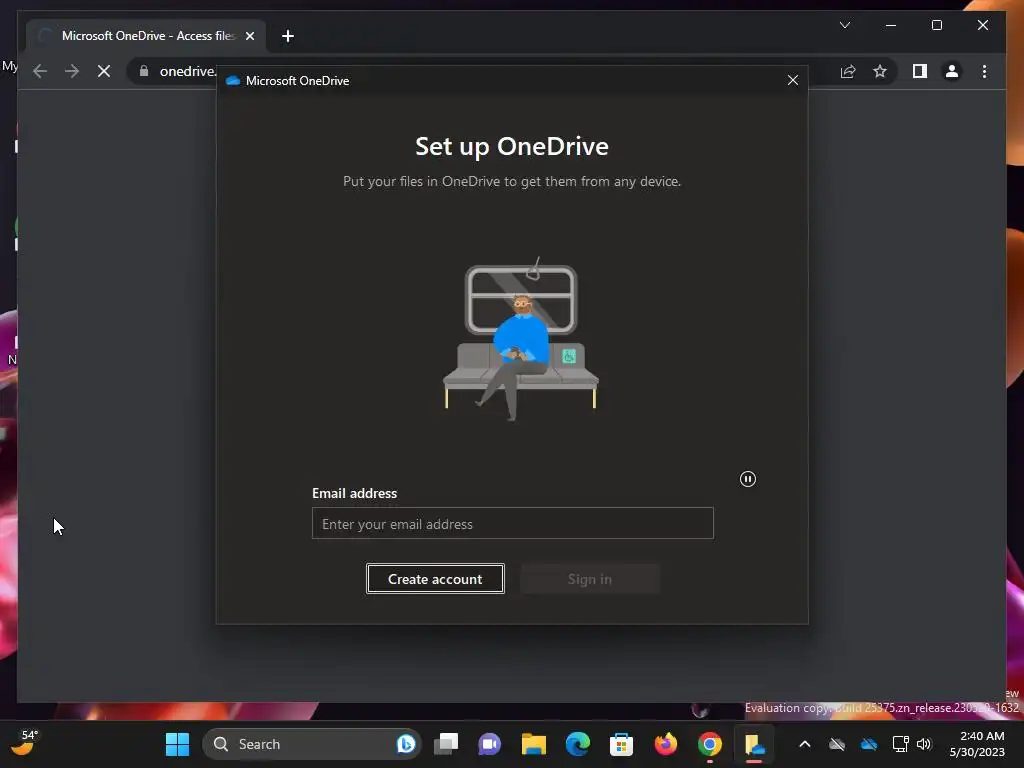Click the greyed-out Sign in button
Viewport: 1024px width, 768px height.
point(590,579)
